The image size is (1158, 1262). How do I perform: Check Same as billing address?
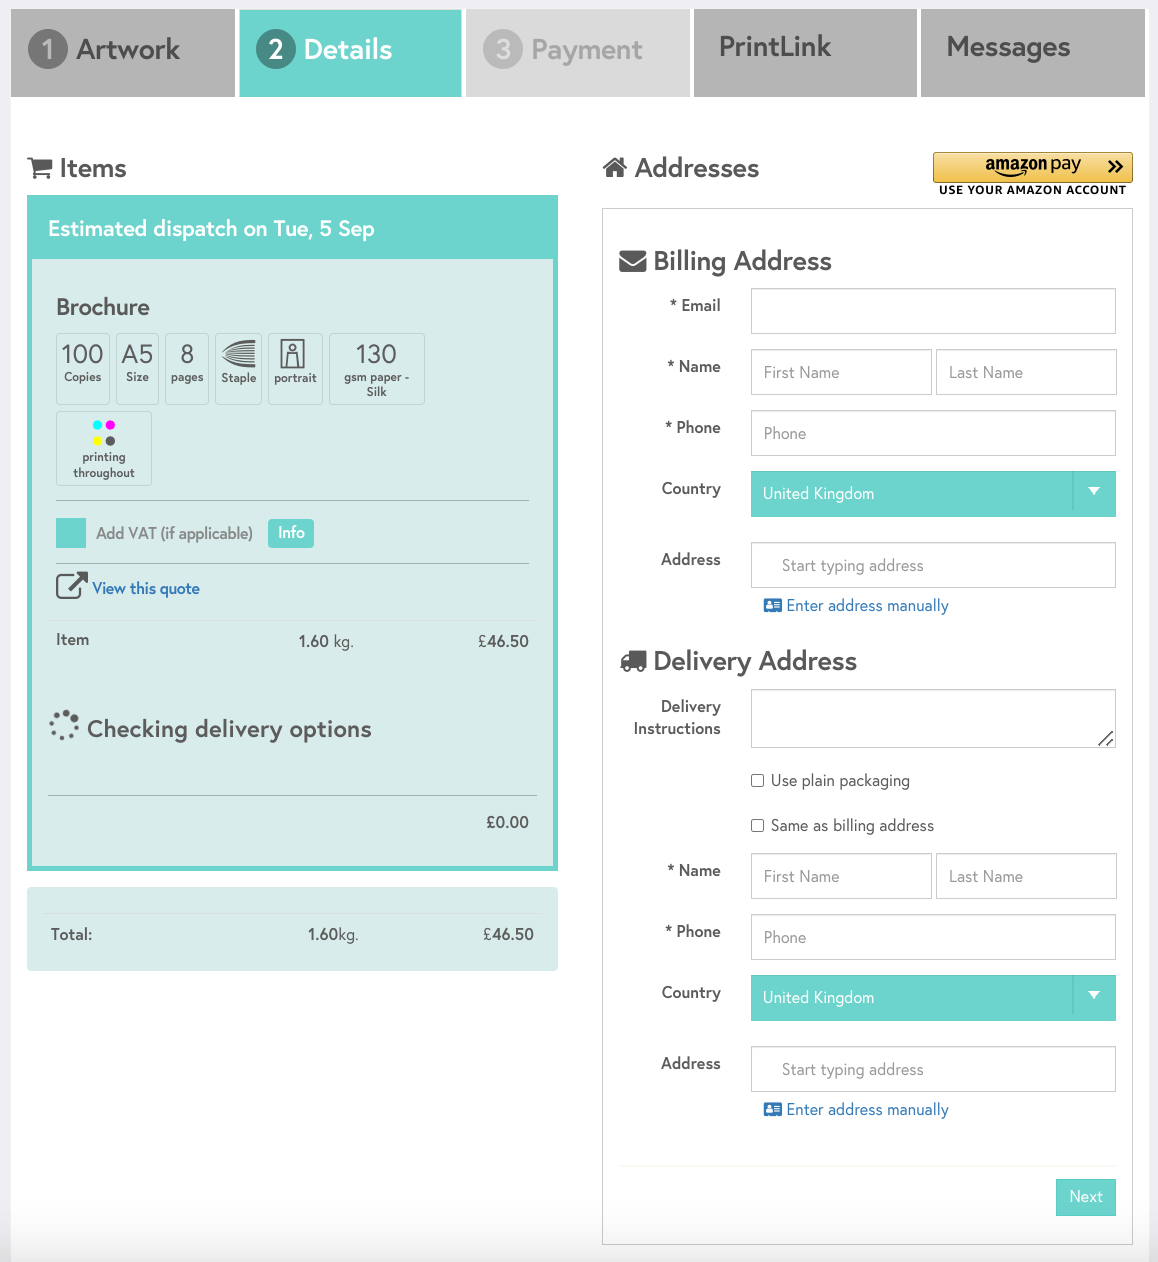pyautogui.click(x=758, y=826)
